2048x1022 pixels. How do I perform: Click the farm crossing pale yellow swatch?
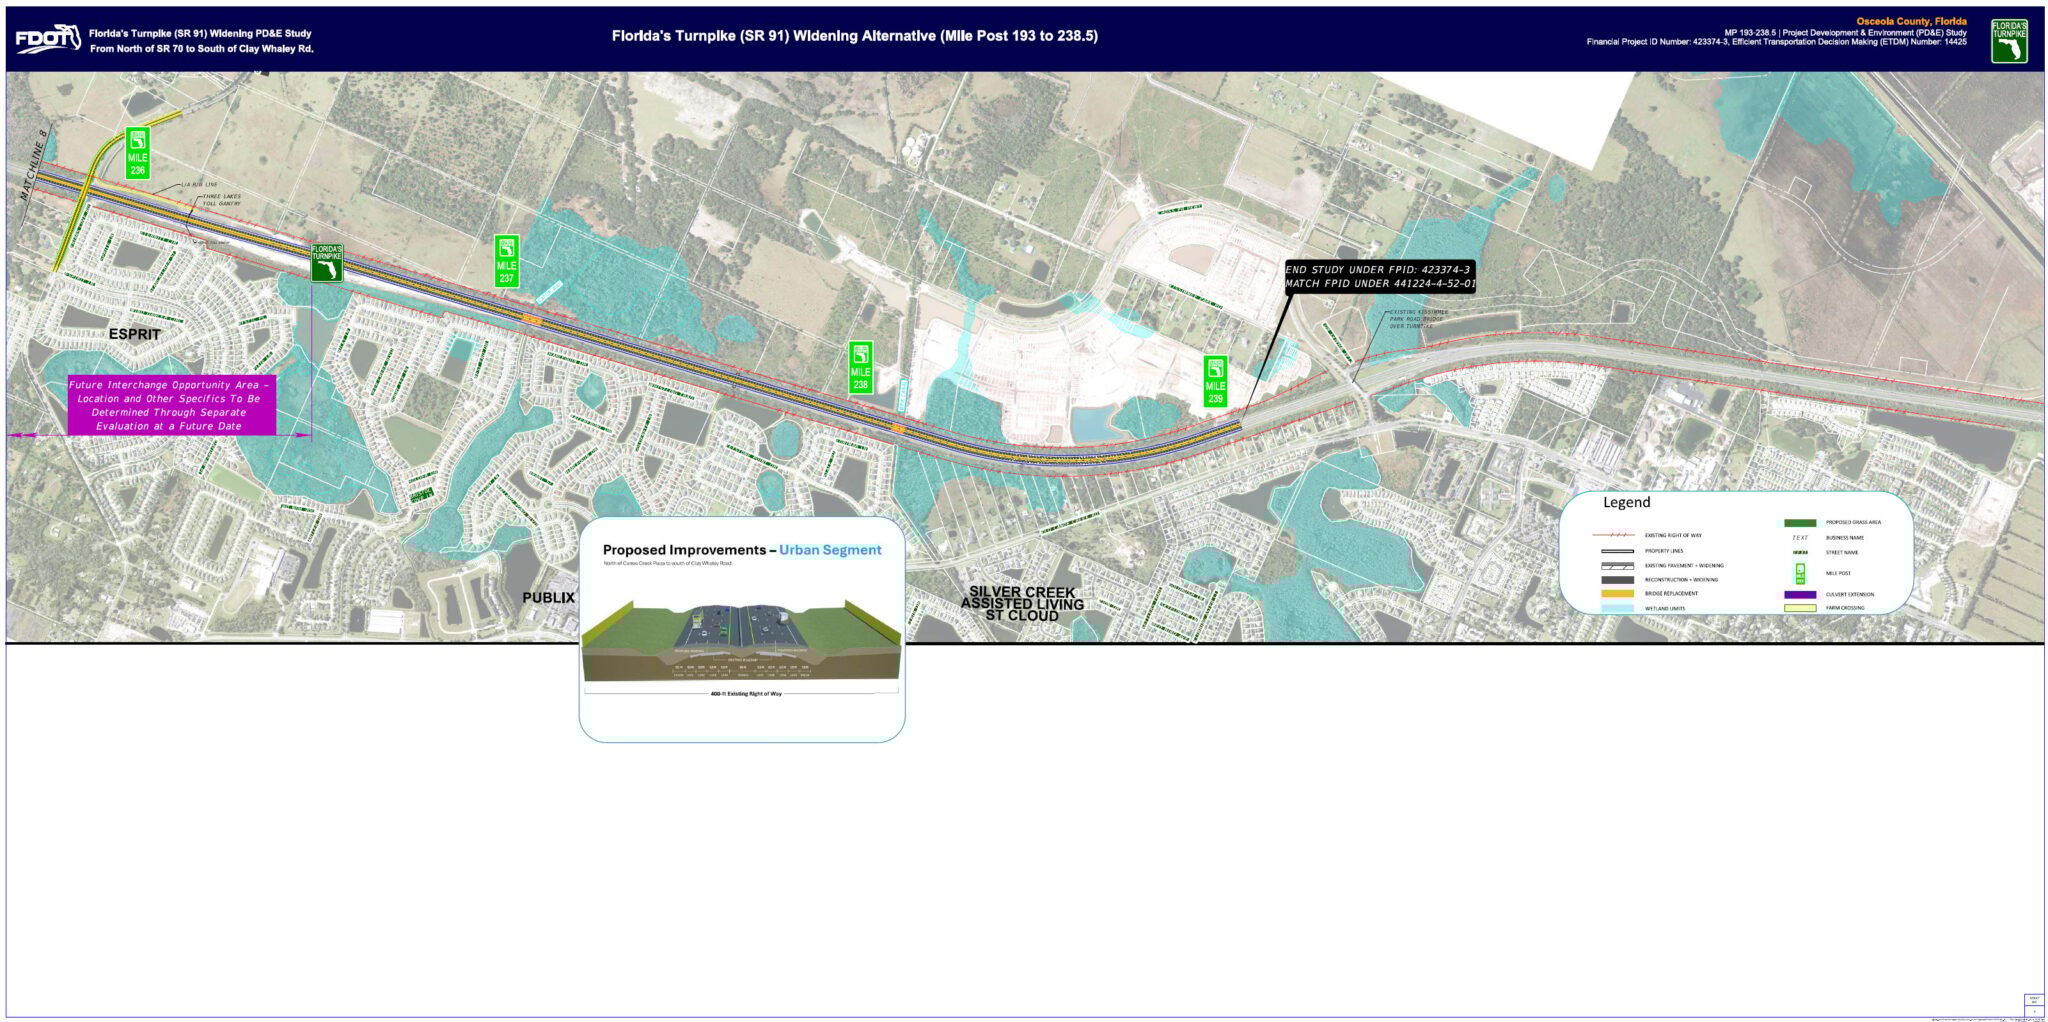click(x=1800, y=608)
